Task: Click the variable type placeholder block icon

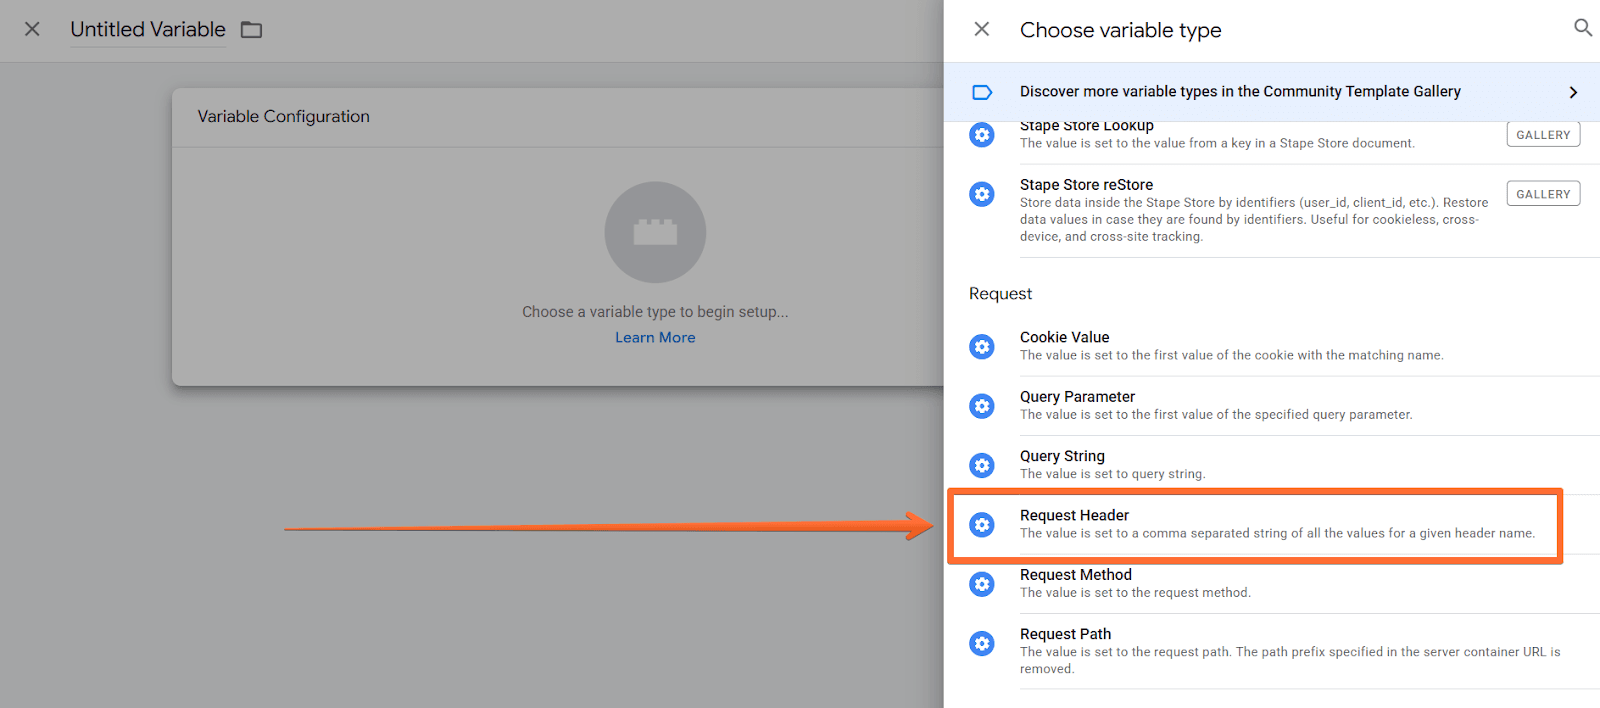Action: pyautogui.click(x=655, y=232)
